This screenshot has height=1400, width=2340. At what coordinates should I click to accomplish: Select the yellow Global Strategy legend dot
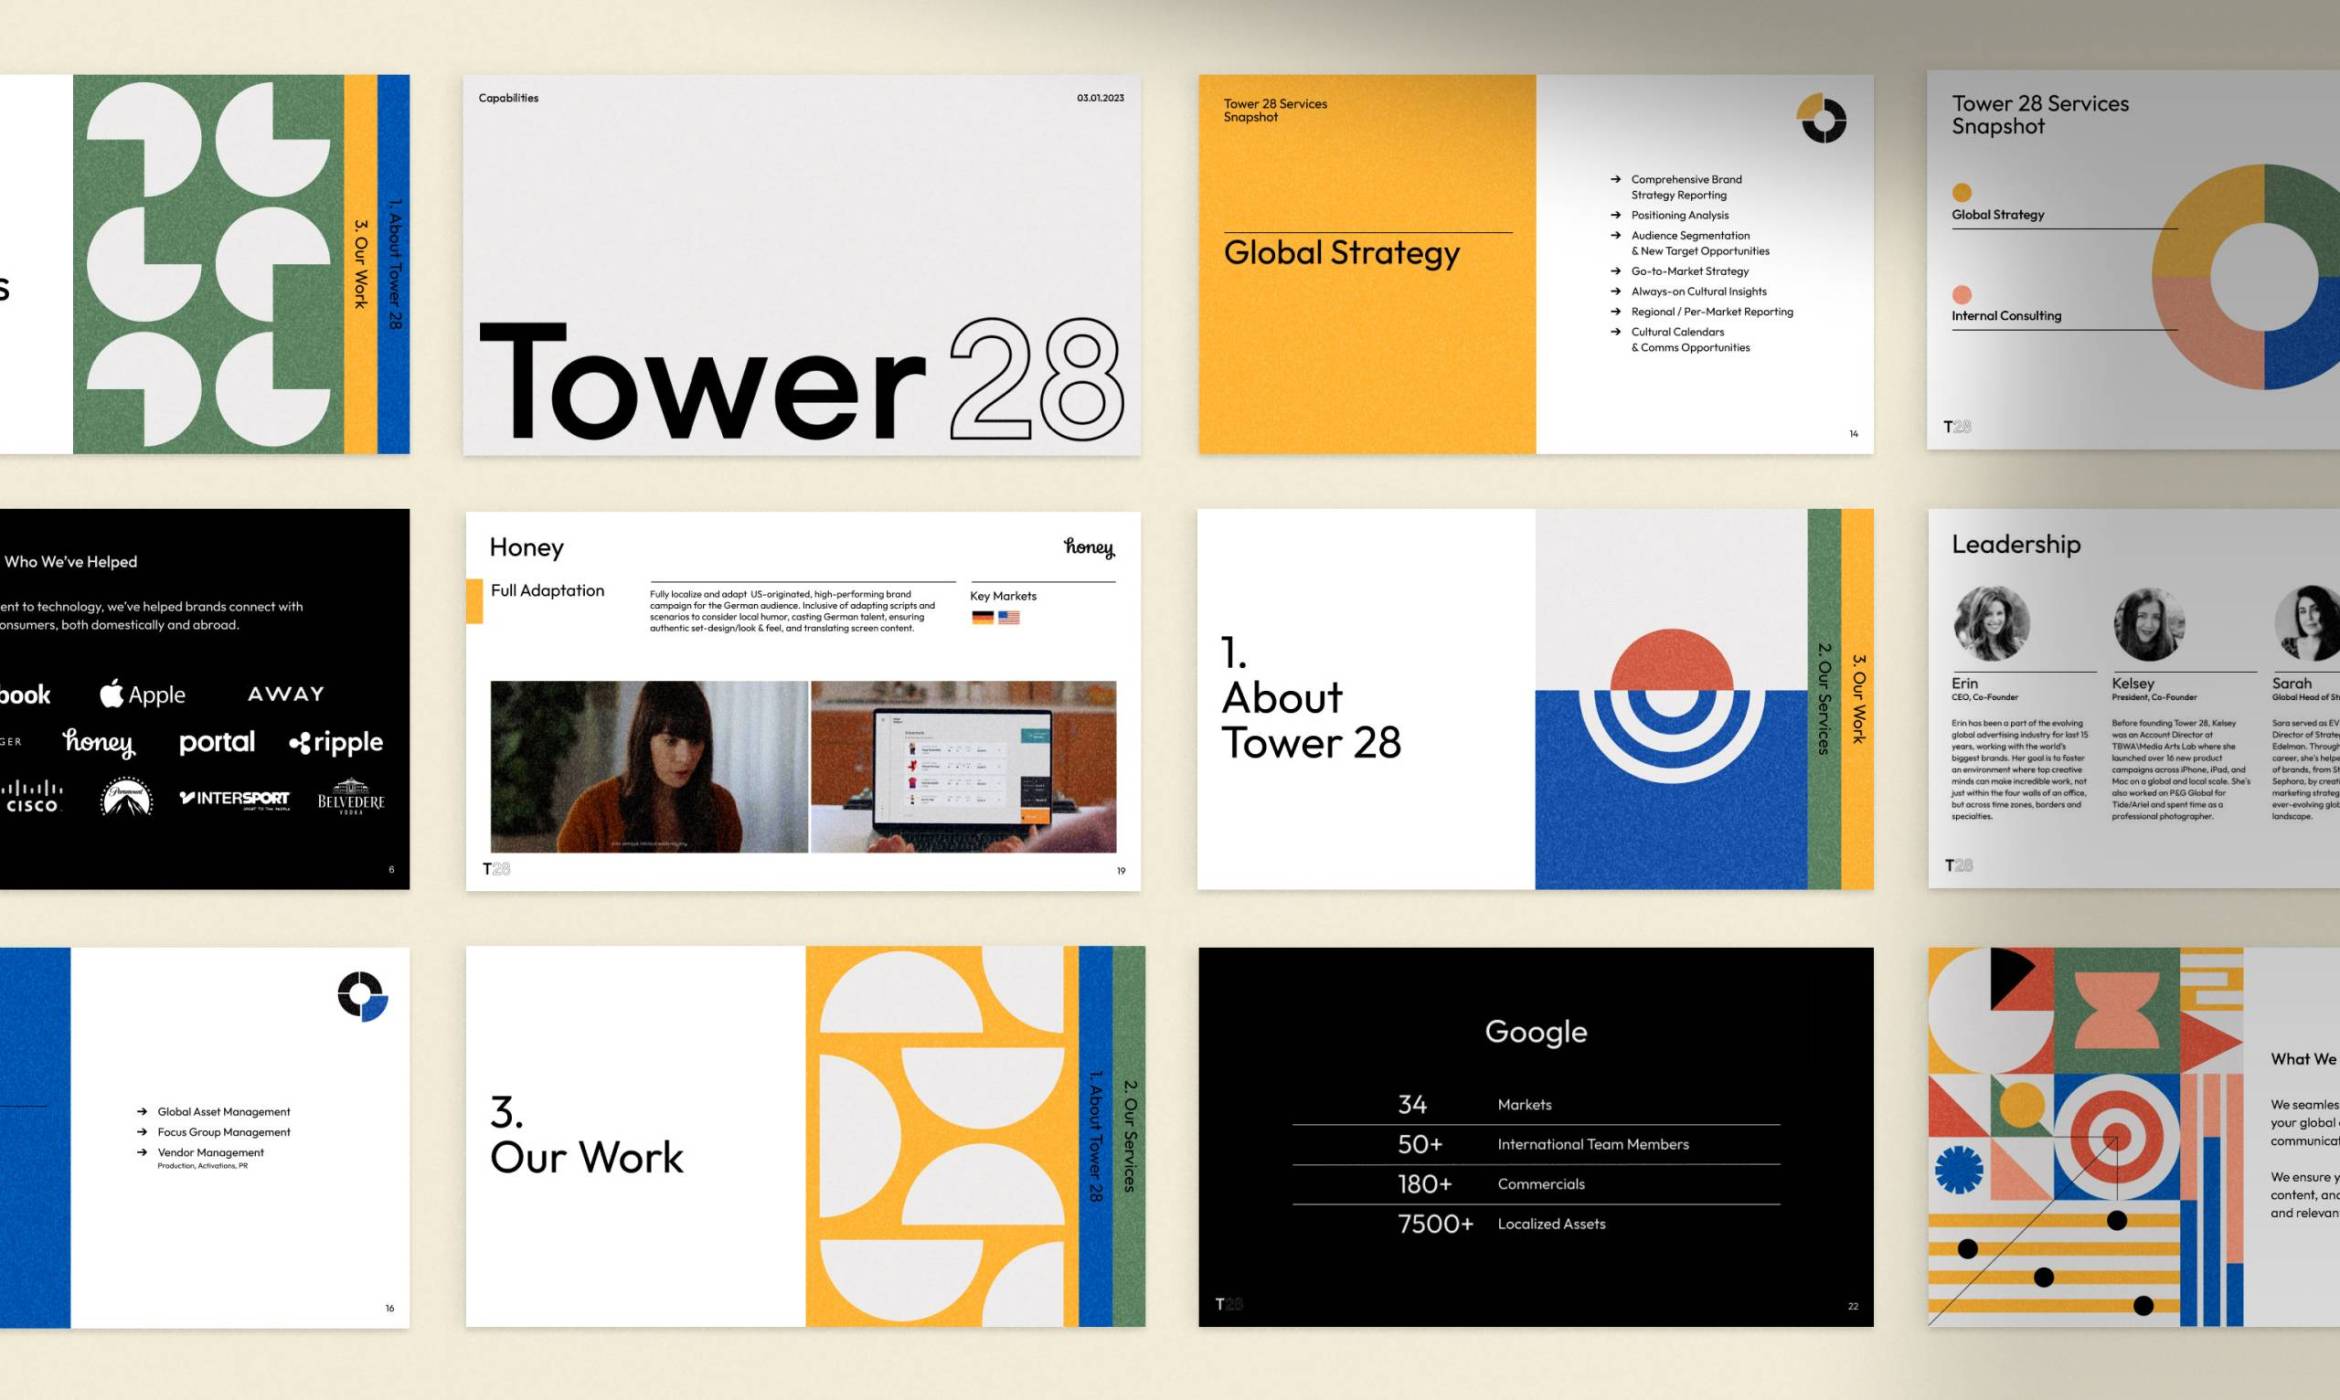point(1961,192)
